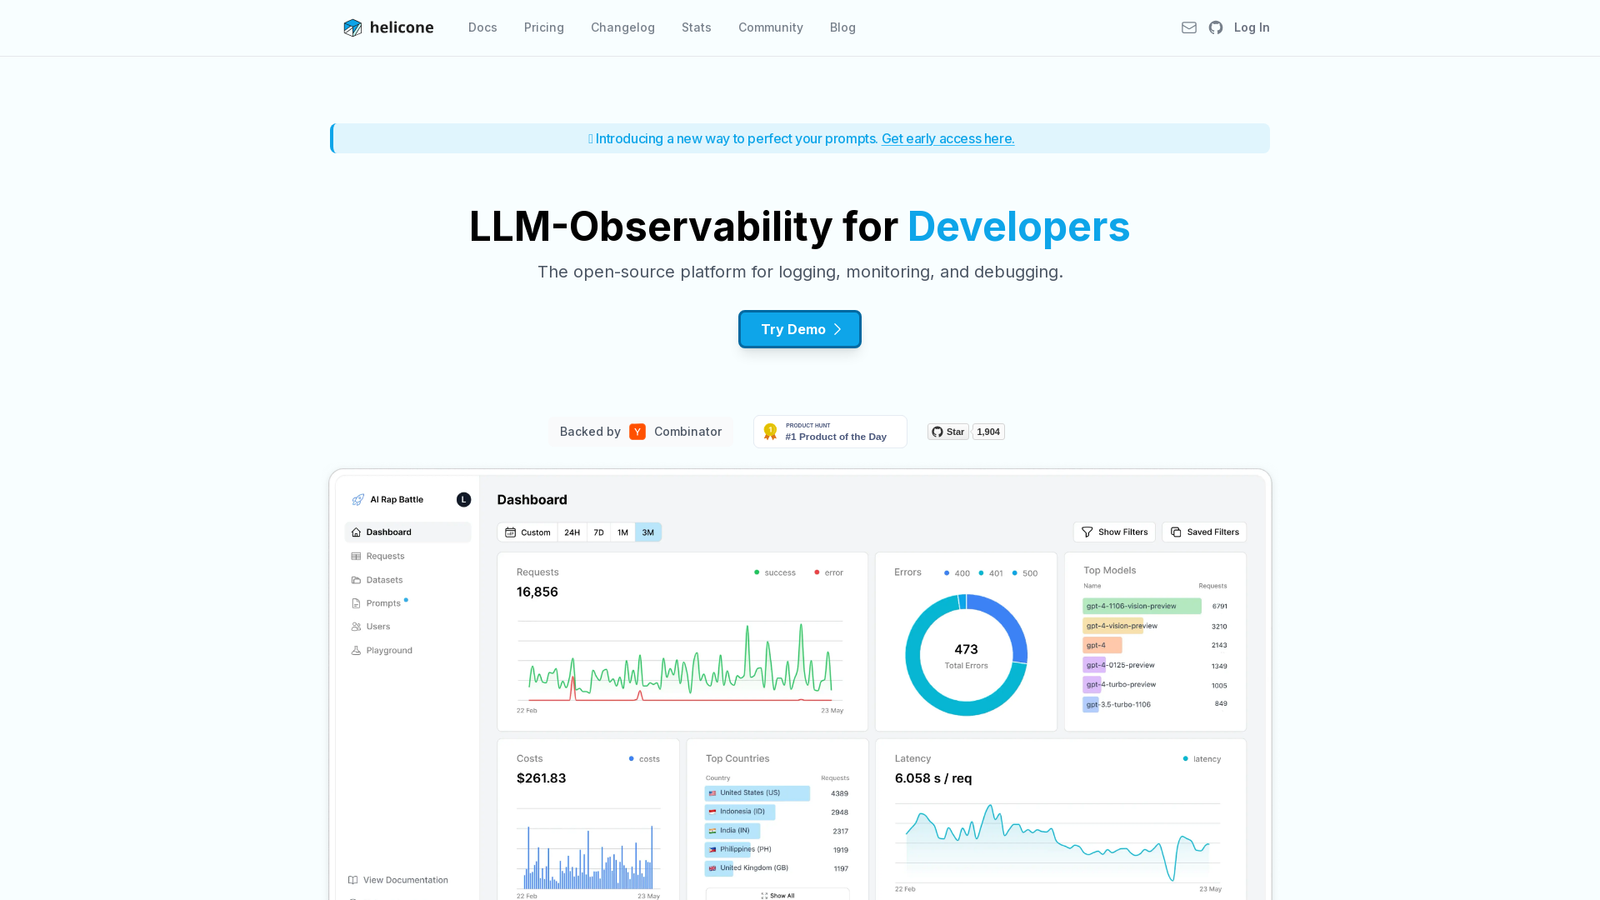Click the Y Combinator orange logo

pyautogui.click(x=637, y=432)
